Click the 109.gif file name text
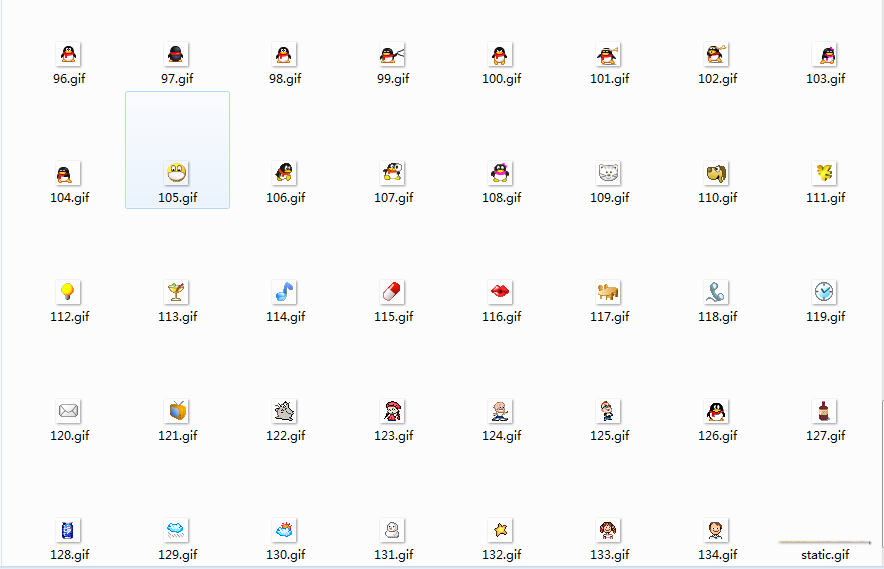The image size is (884, 569). [609, 198]
